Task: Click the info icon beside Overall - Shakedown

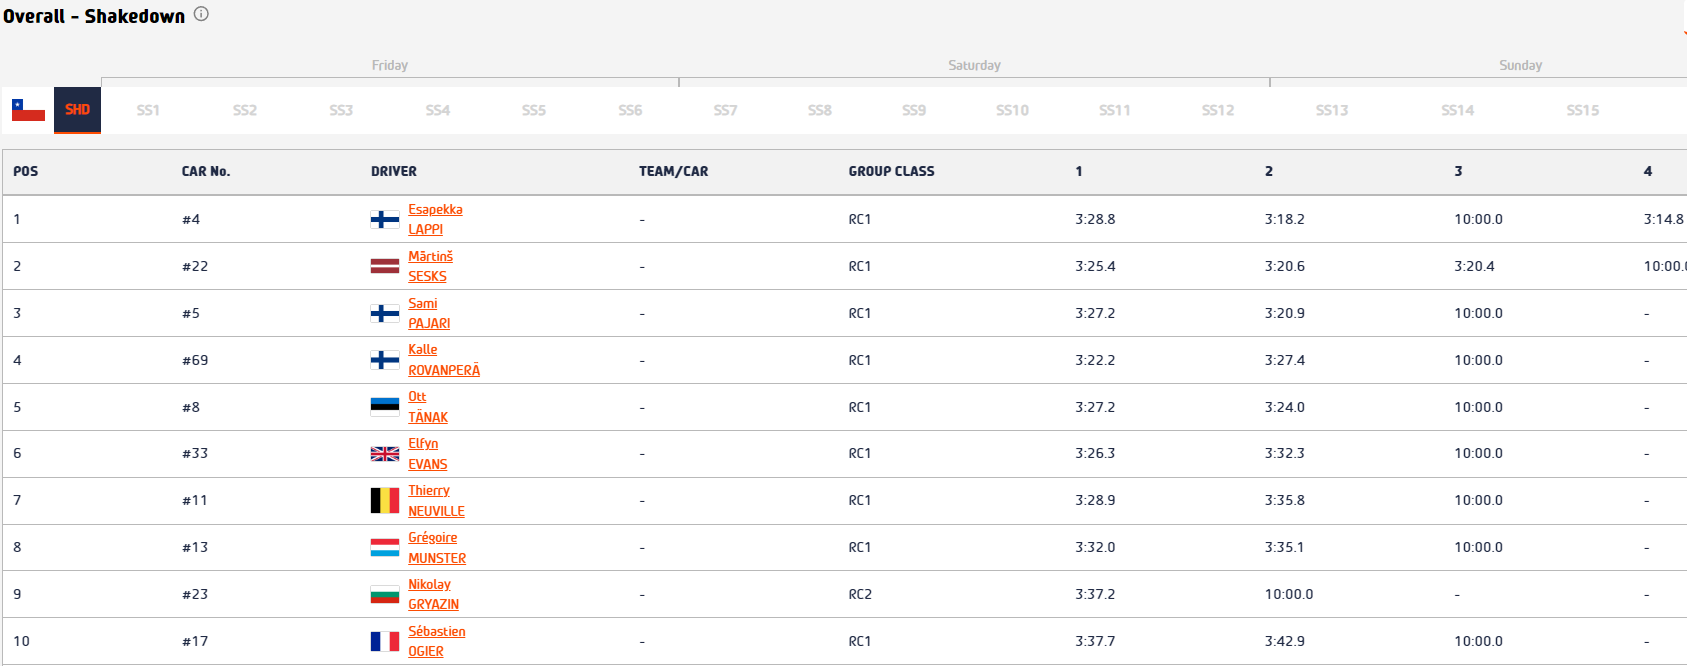Action: (x=201, y=14)
